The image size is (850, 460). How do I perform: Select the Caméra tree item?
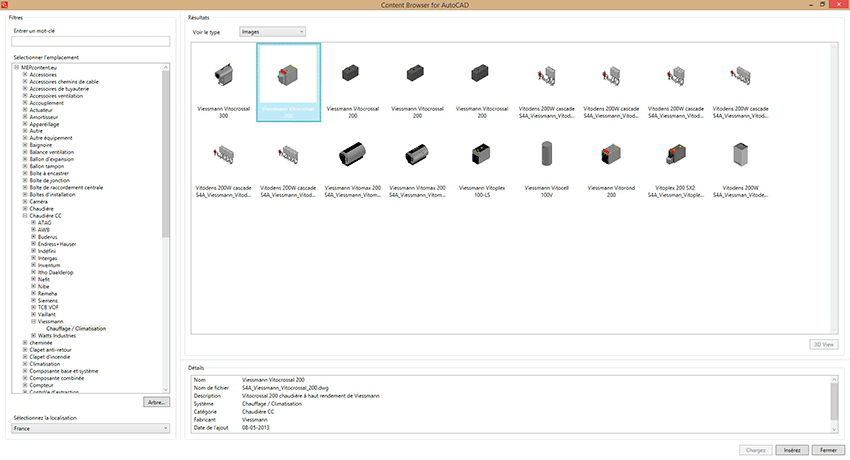click(x=38, y=202)
